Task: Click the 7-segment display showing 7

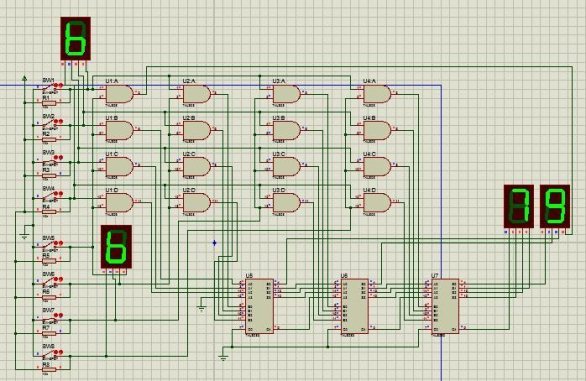Action: (519, 206)
